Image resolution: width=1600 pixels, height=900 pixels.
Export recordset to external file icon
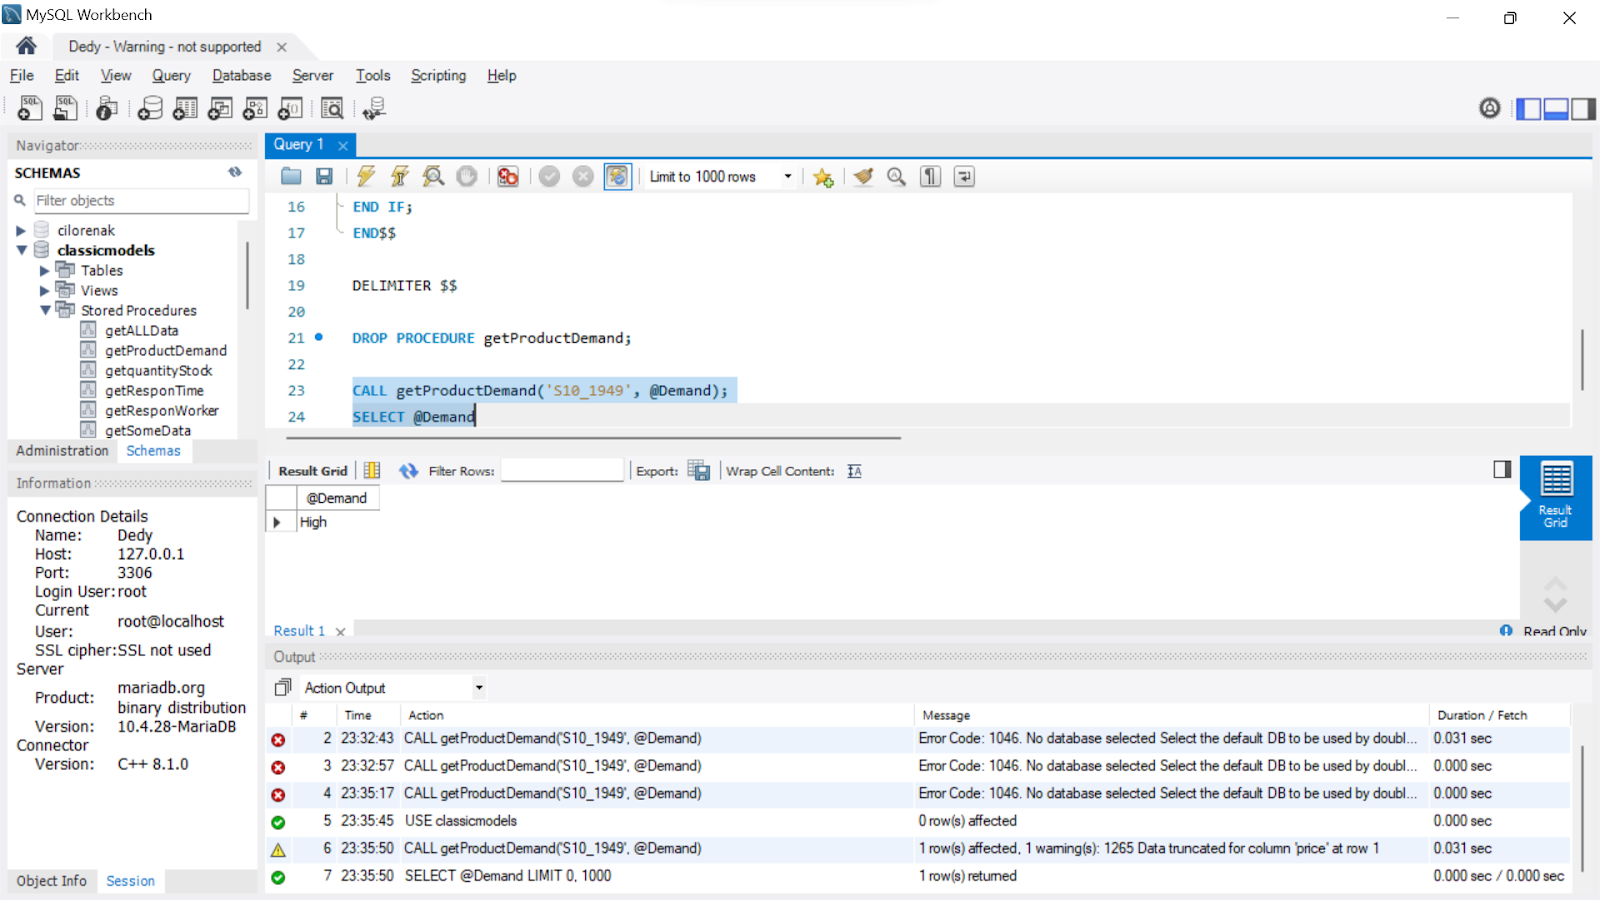click(699, 471)
